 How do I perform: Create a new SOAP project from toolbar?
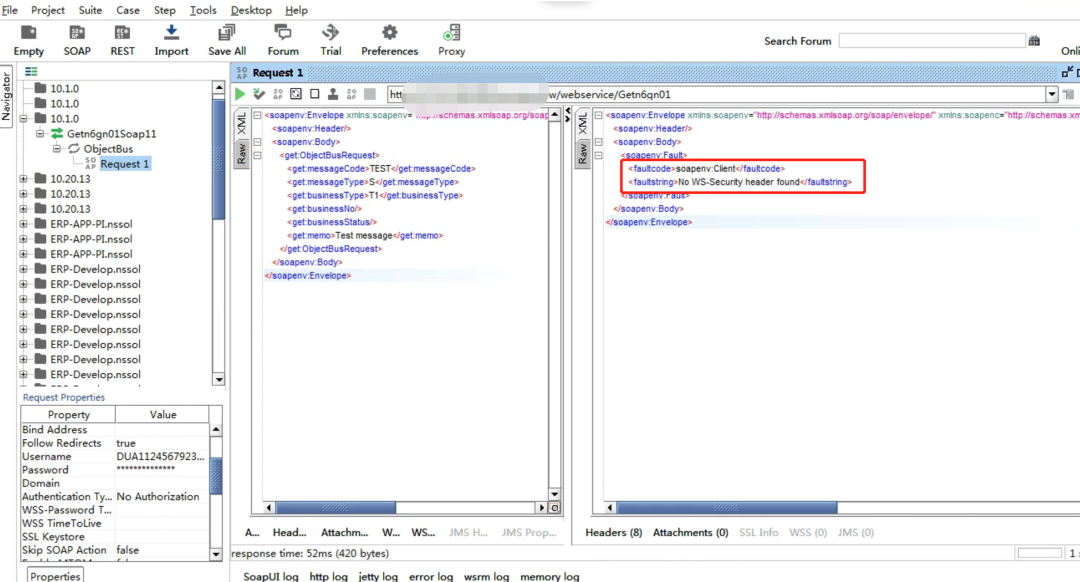[x=77, y=32]
